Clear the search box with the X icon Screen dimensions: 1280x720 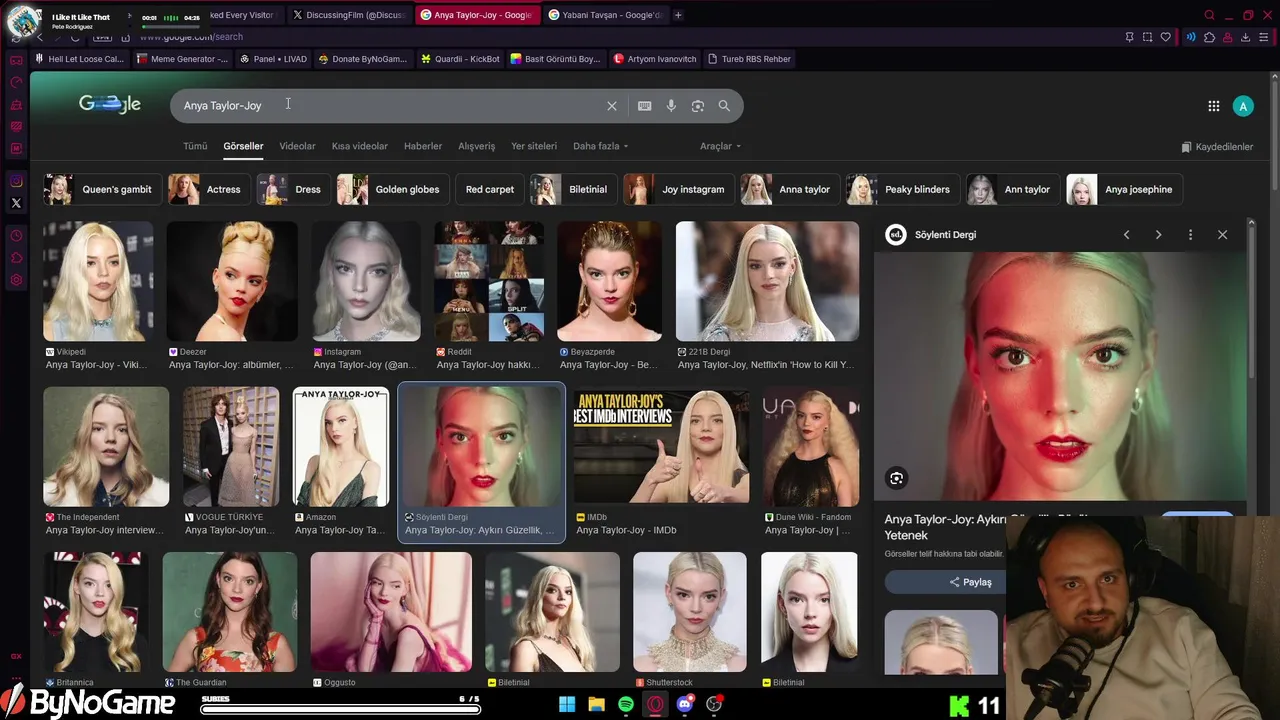pyautogui.click(x=612, y=106)
